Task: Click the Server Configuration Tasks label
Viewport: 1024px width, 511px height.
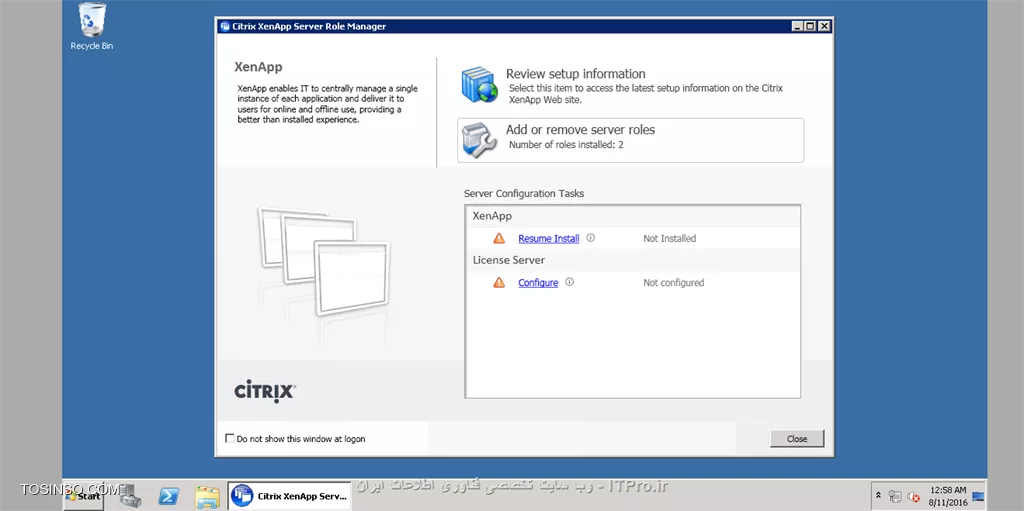Action: click(524, 193)
